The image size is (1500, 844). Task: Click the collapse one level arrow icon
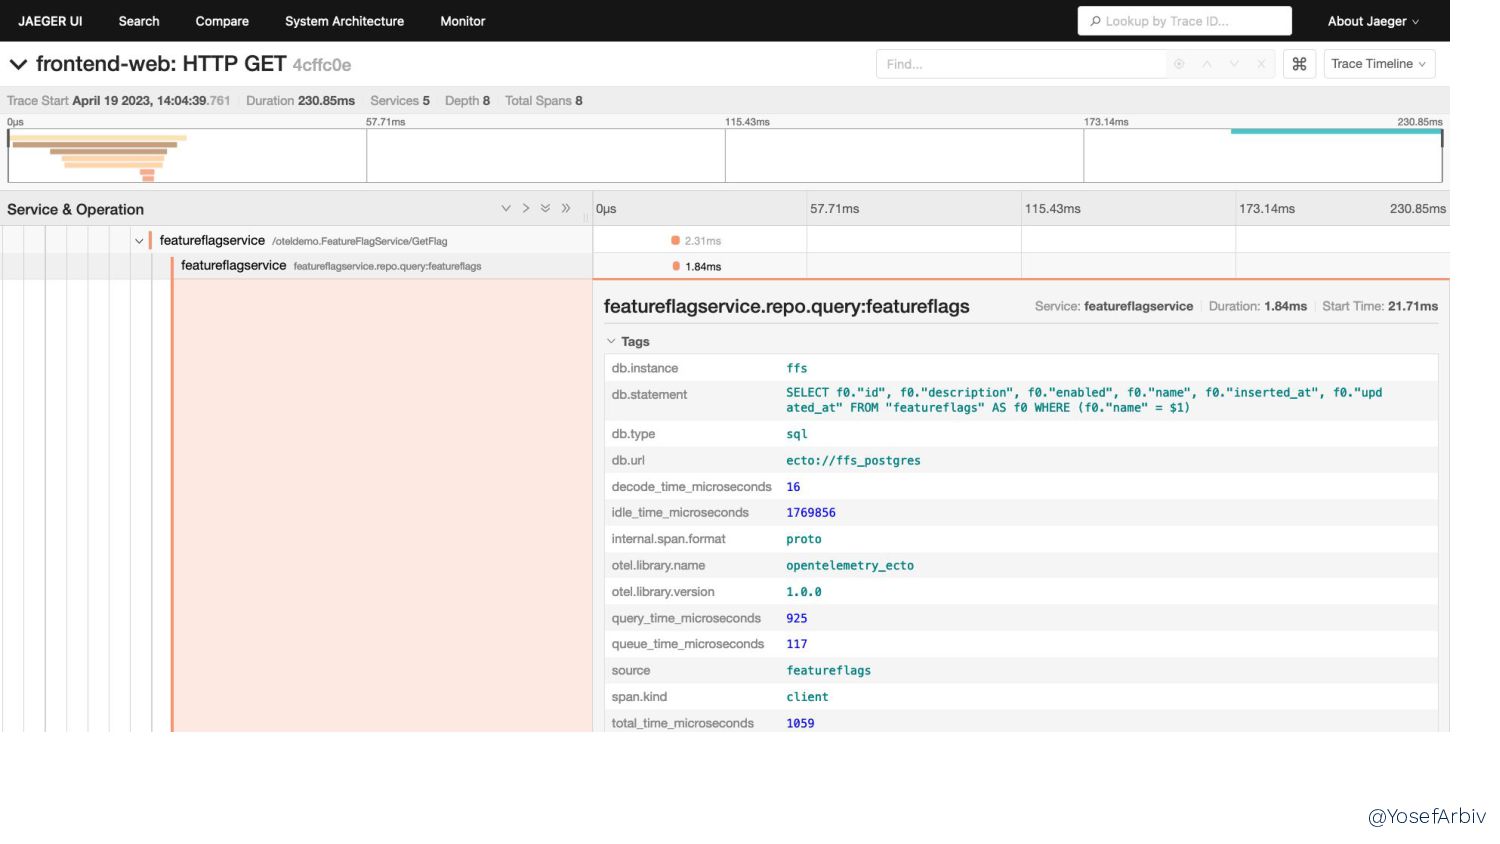(526, 209)
